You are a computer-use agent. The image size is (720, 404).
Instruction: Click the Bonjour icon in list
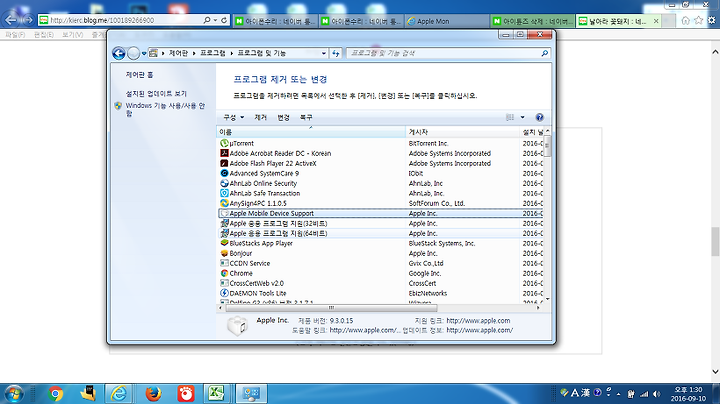coord(224,253)
